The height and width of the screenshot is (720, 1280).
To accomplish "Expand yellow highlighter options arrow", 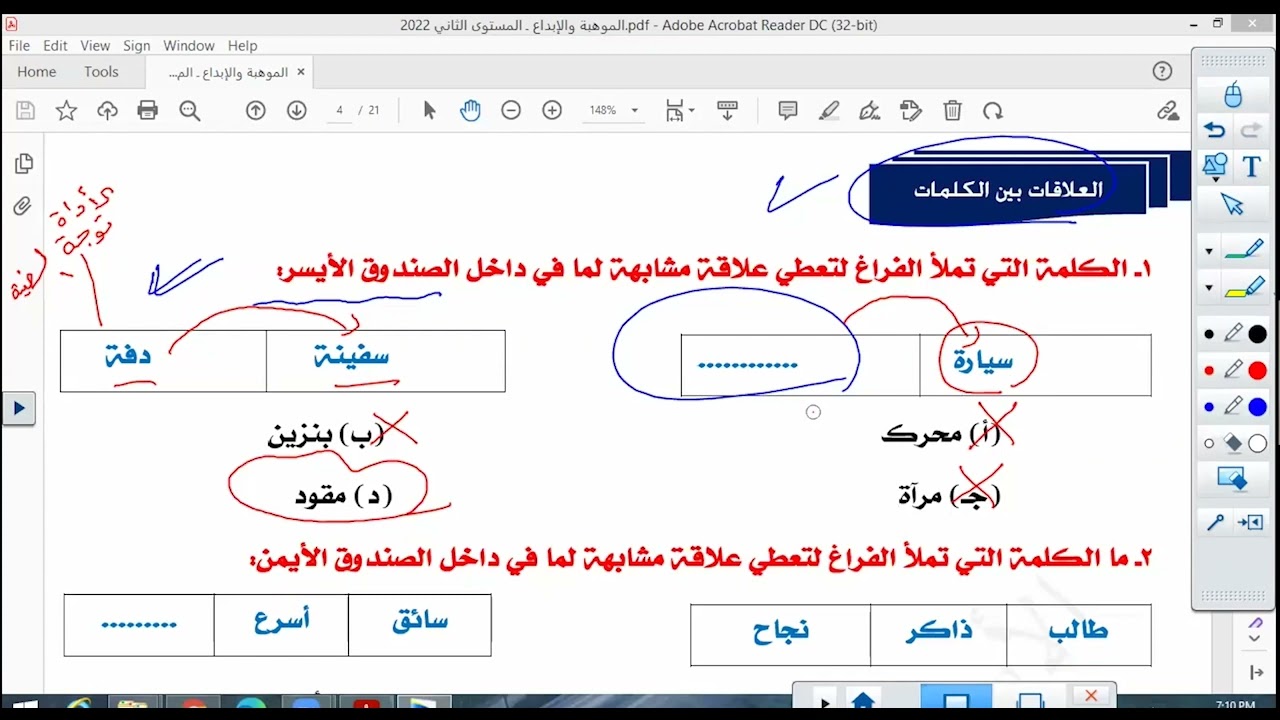I will [x=1209, y=288].
